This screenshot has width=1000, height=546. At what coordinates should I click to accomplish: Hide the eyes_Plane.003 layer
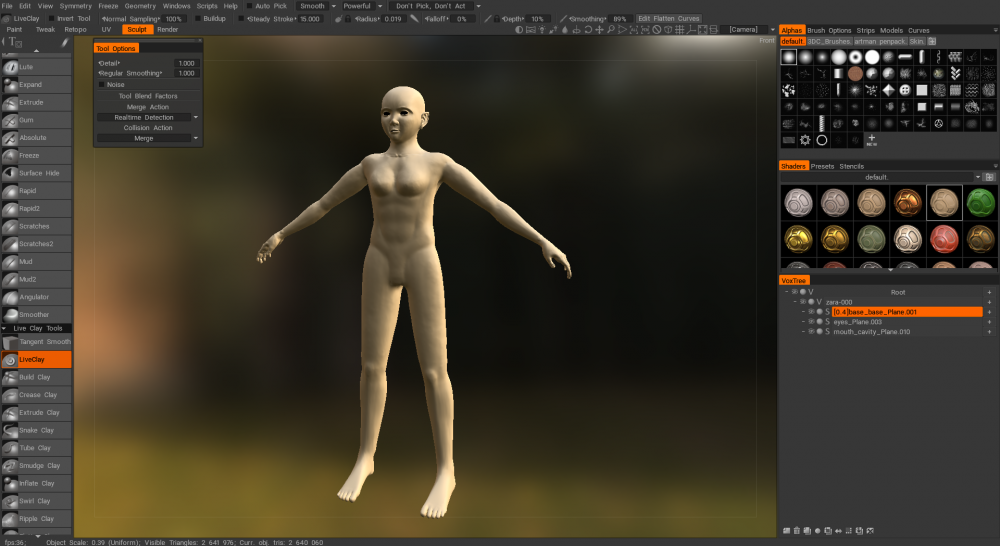click(x=811, y=321)
